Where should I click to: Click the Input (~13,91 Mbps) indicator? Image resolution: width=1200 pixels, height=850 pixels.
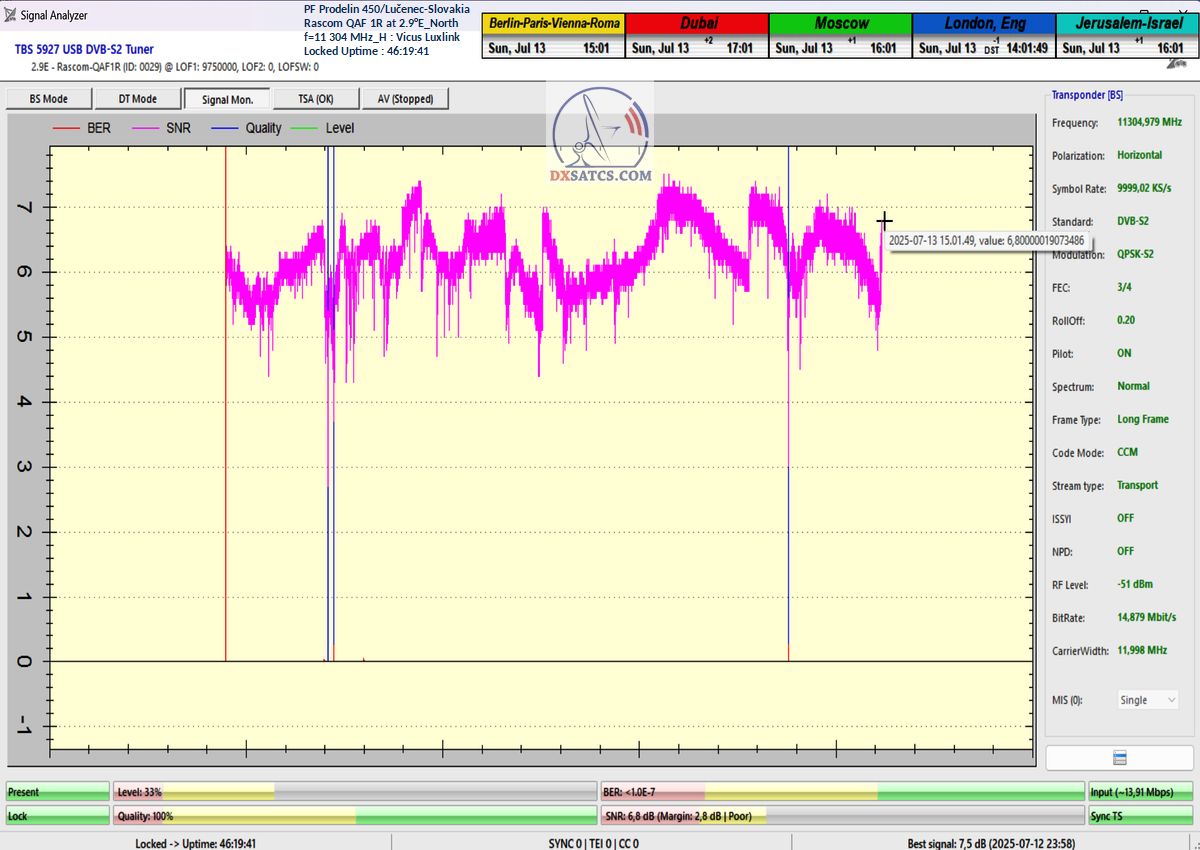(x=1138, y=792)
